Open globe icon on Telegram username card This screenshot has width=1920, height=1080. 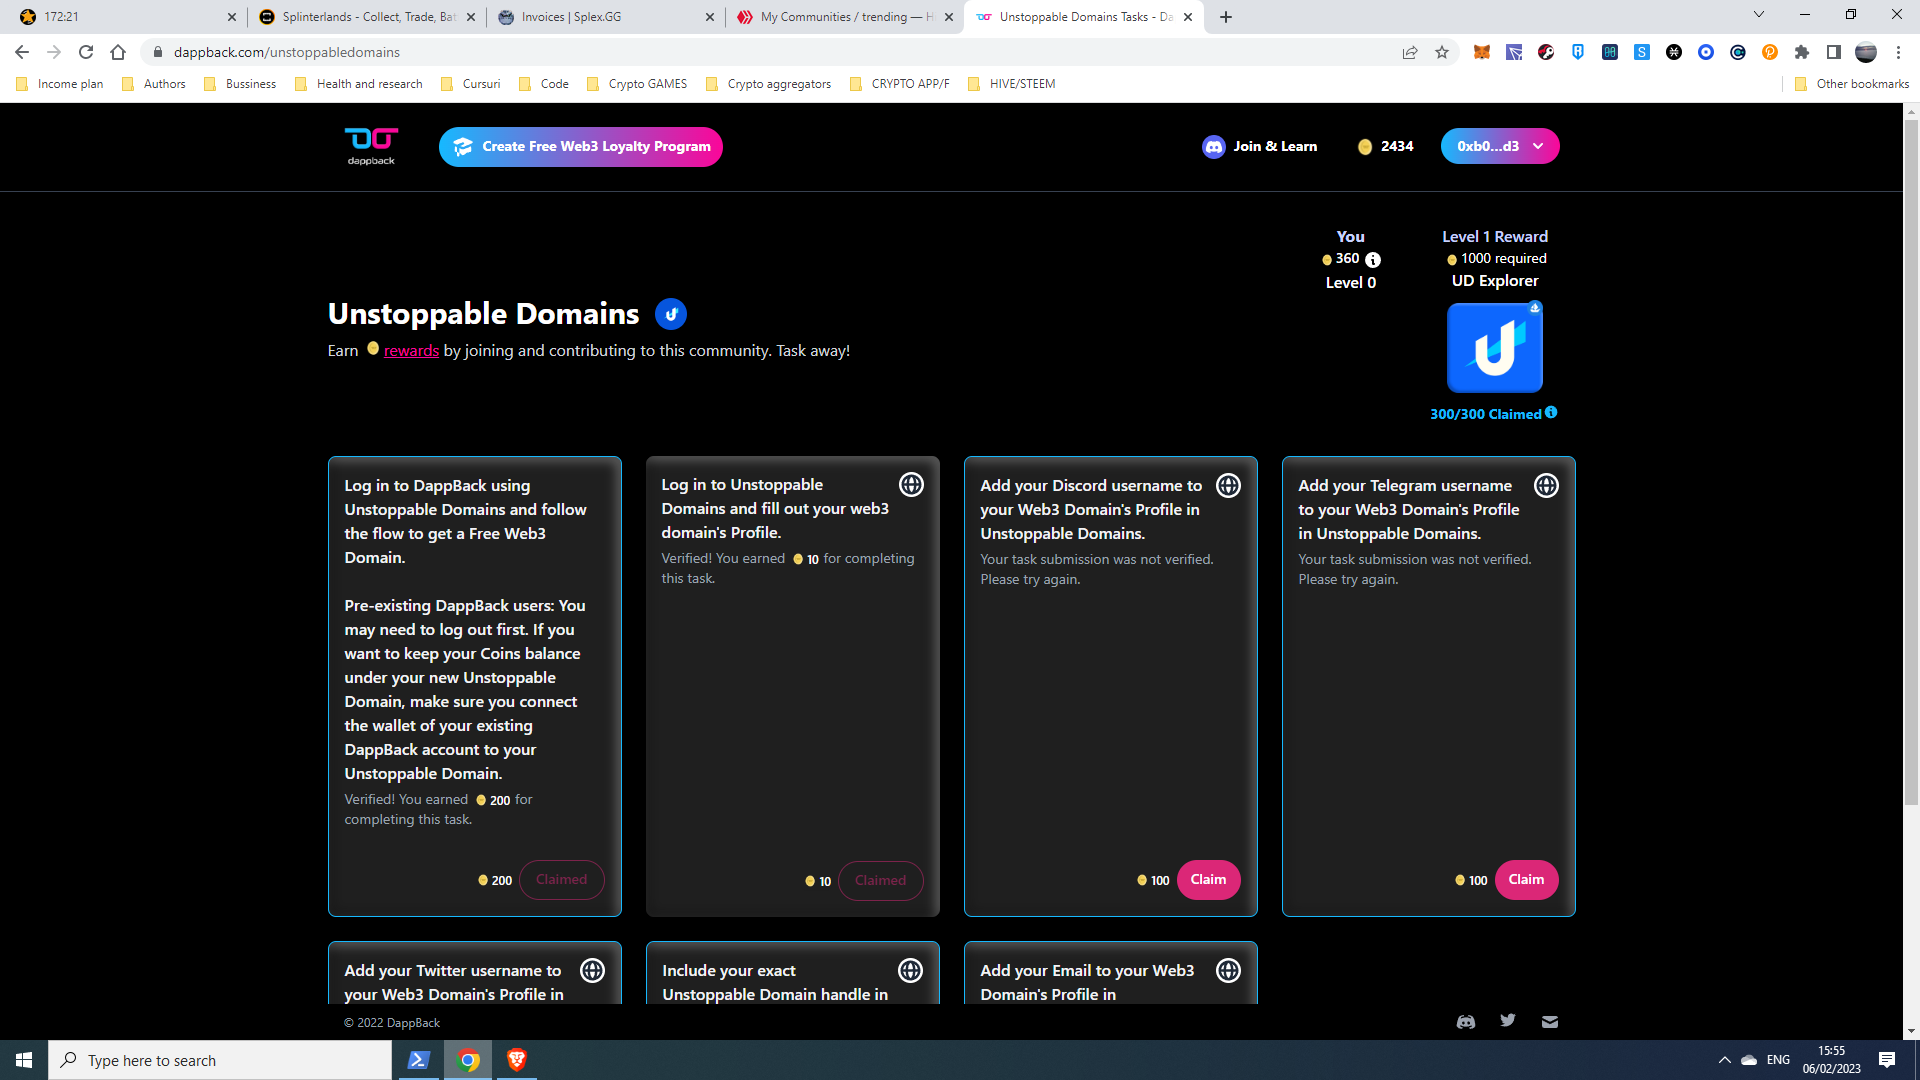[1546, 486]
